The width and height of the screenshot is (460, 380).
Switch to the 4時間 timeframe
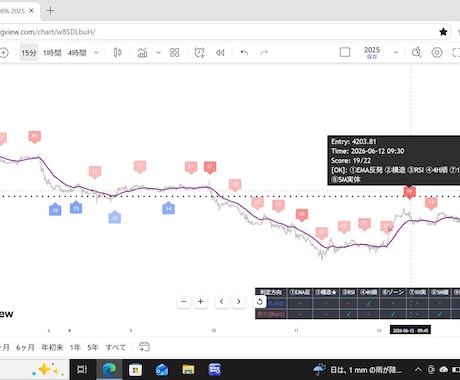pyautogui.click(x=77, y=53)
